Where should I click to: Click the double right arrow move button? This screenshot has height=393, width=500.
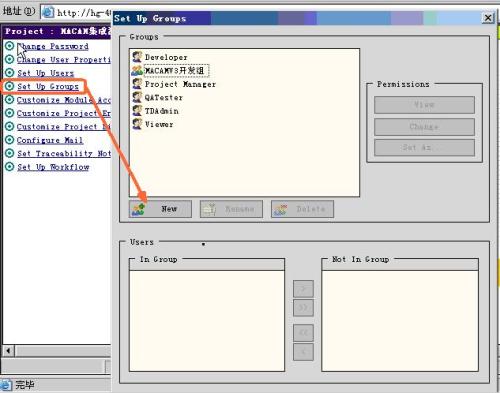point(303,308)
